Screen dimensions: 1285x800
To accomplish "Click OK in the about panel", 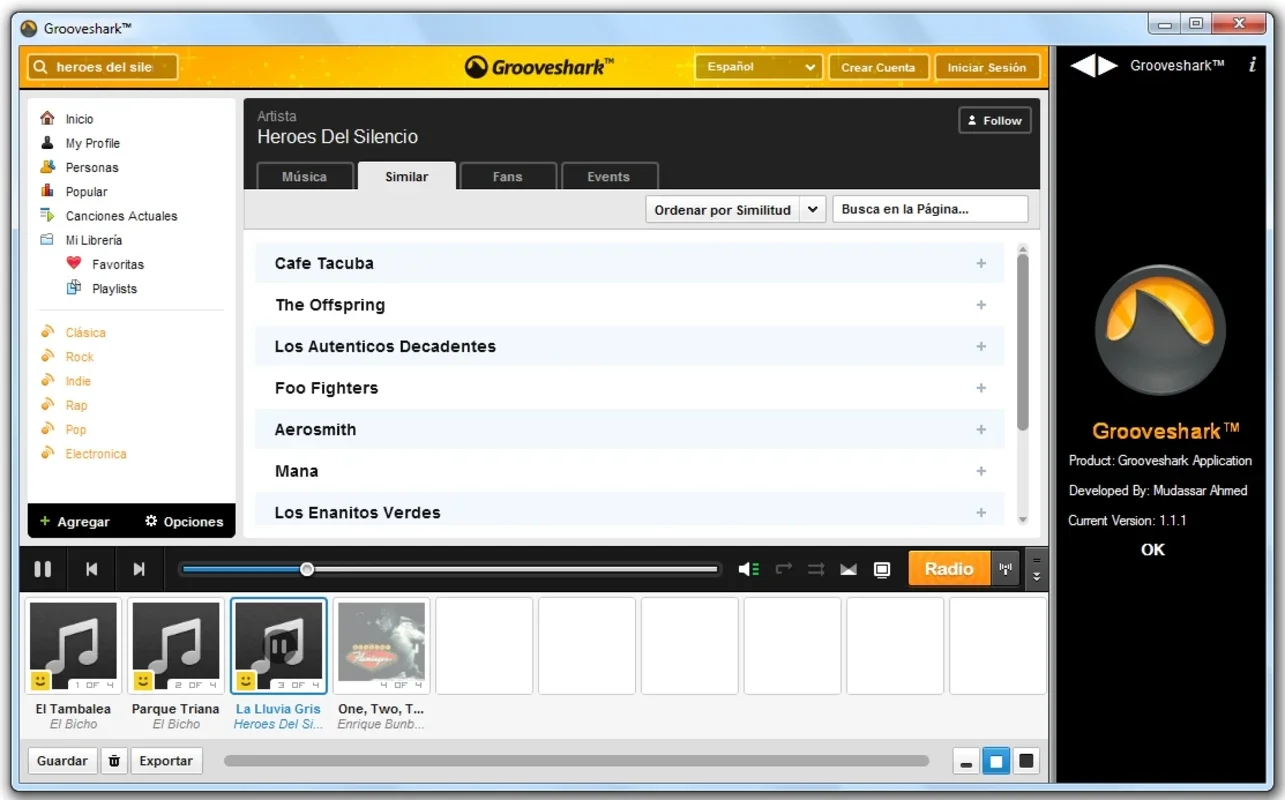I will coord(1153,549).
